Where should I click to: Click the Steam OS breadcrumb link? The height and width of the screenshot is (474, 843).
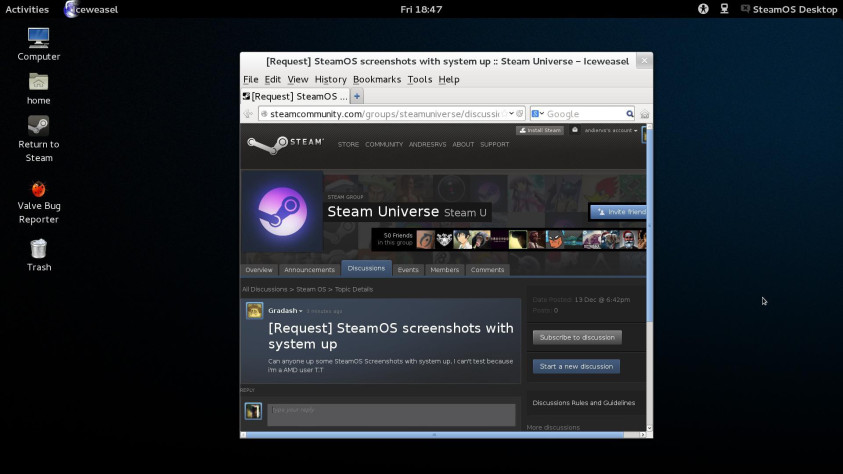tap(311, 289)
